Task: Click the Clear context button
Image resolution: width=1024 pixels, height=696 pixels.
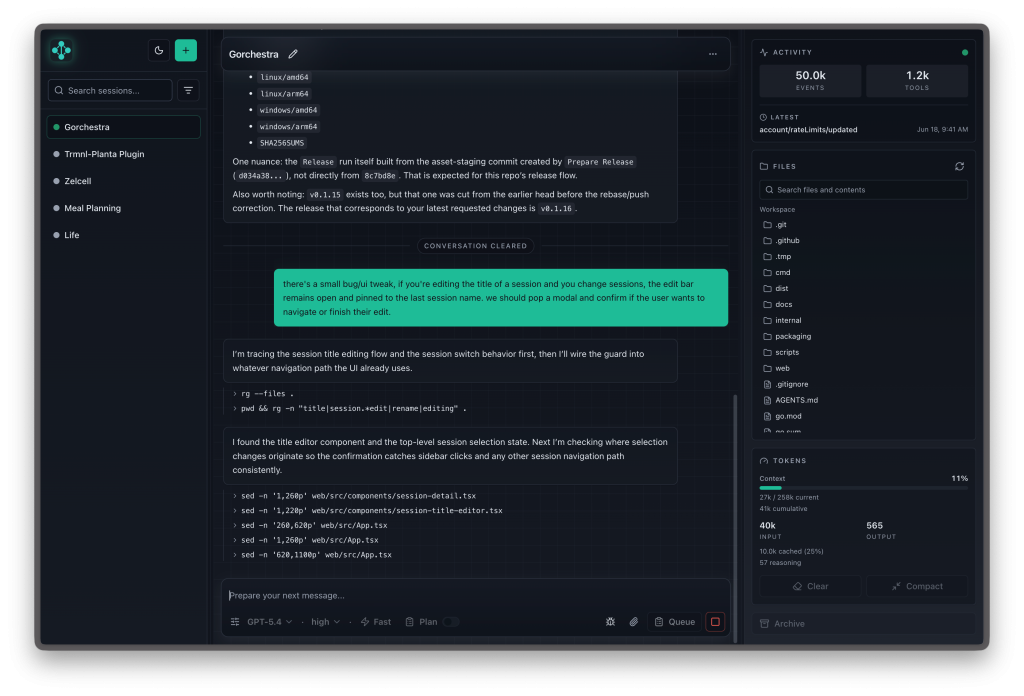Action: pyautogui.click(x=810, y=586)
